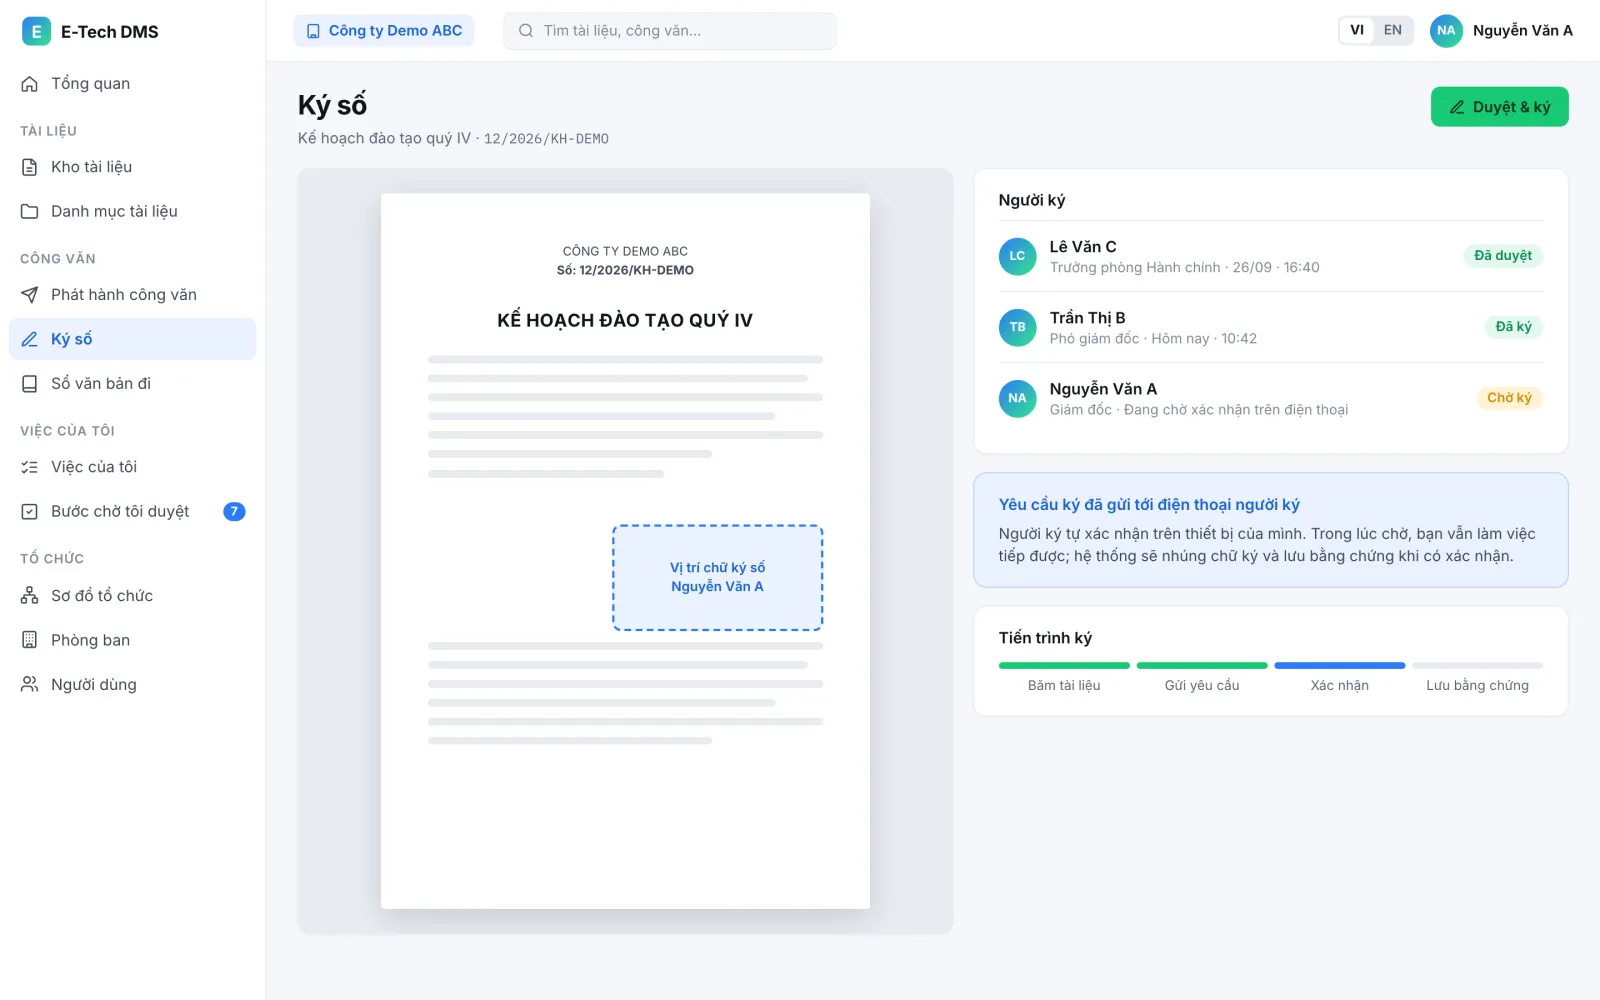The height and width of the screenshot is (1000, 1600).
Task: Click the document icon for Kho tài liệu
Action: (x=30, y=167)
